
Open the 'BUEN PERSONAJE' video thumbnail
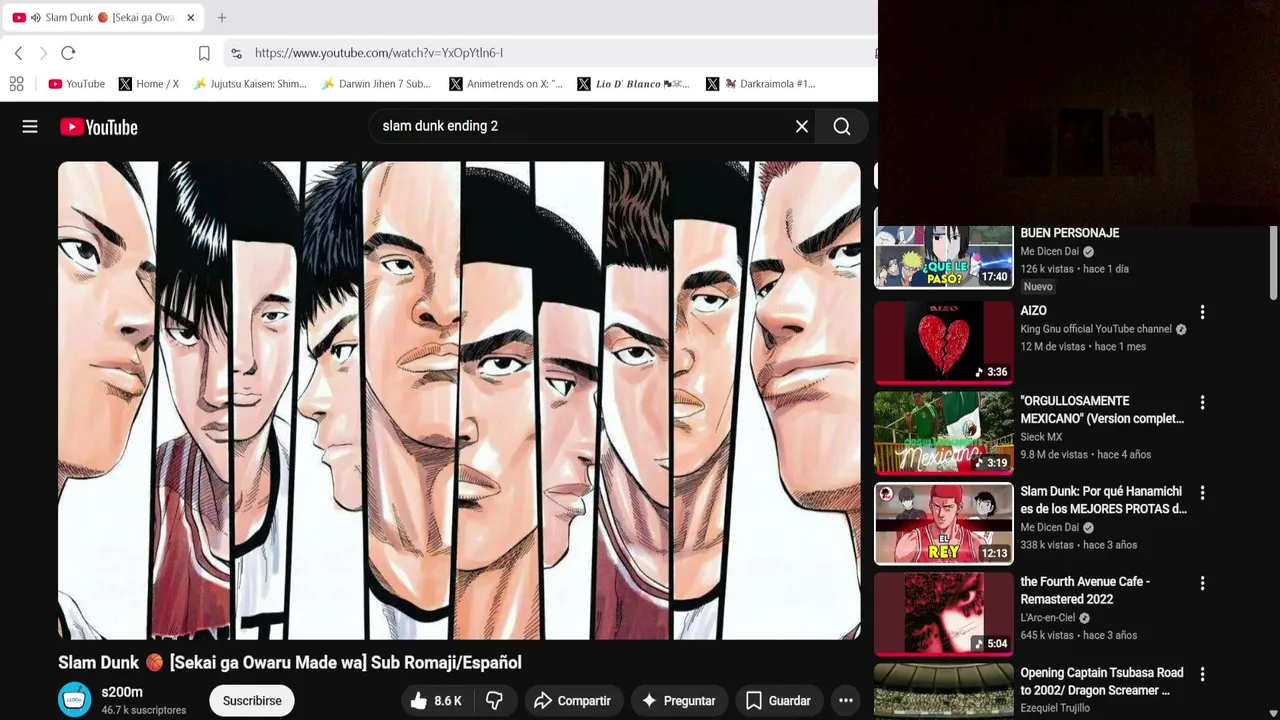(x=944, y=255)
